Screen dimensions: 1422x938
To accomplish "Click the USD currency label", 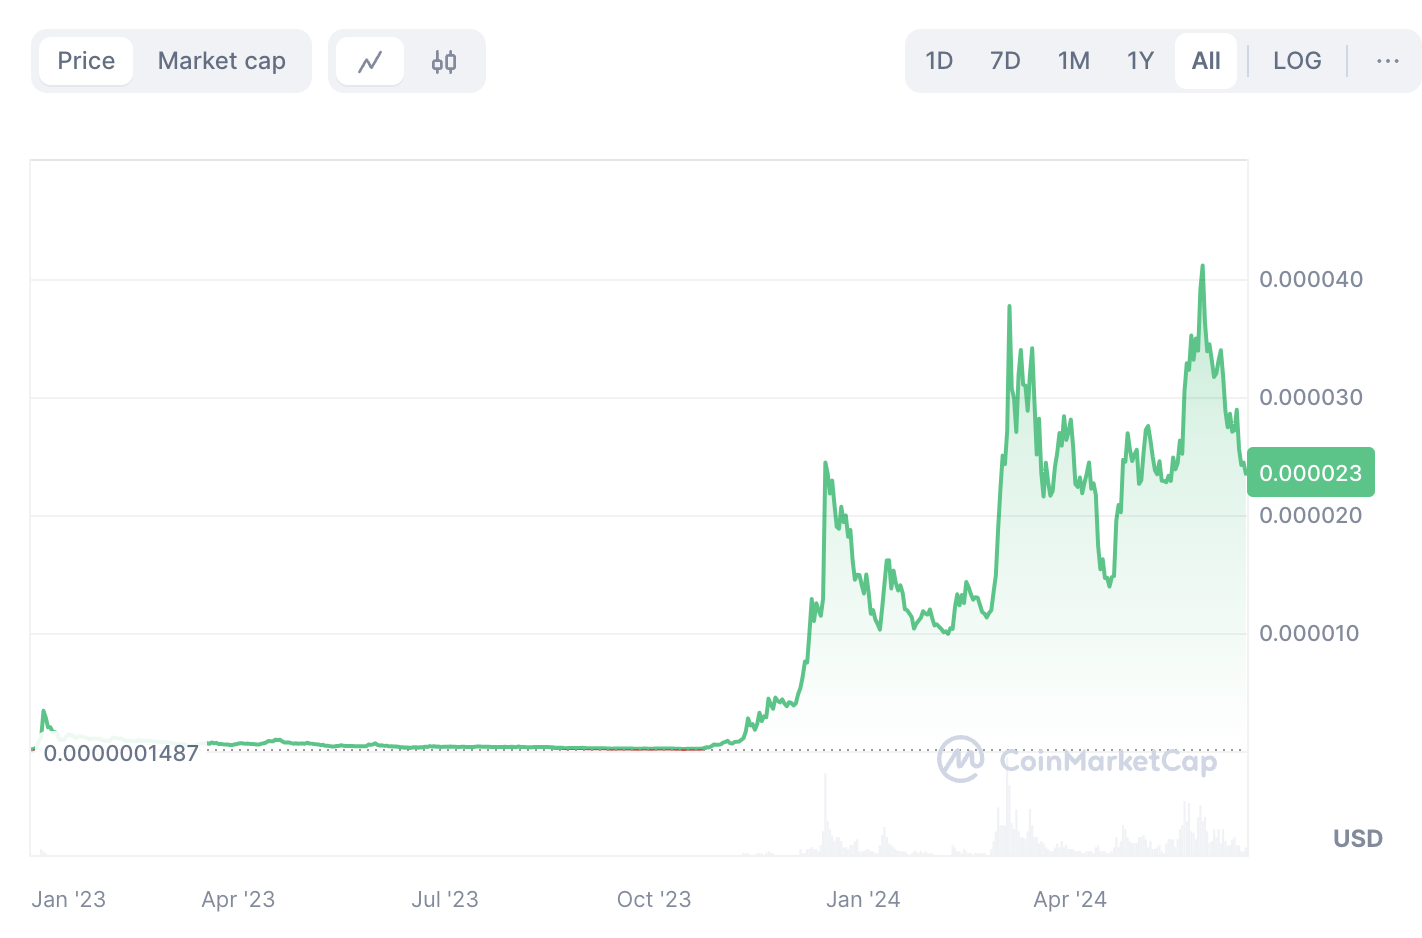I will pos(1357,839).
